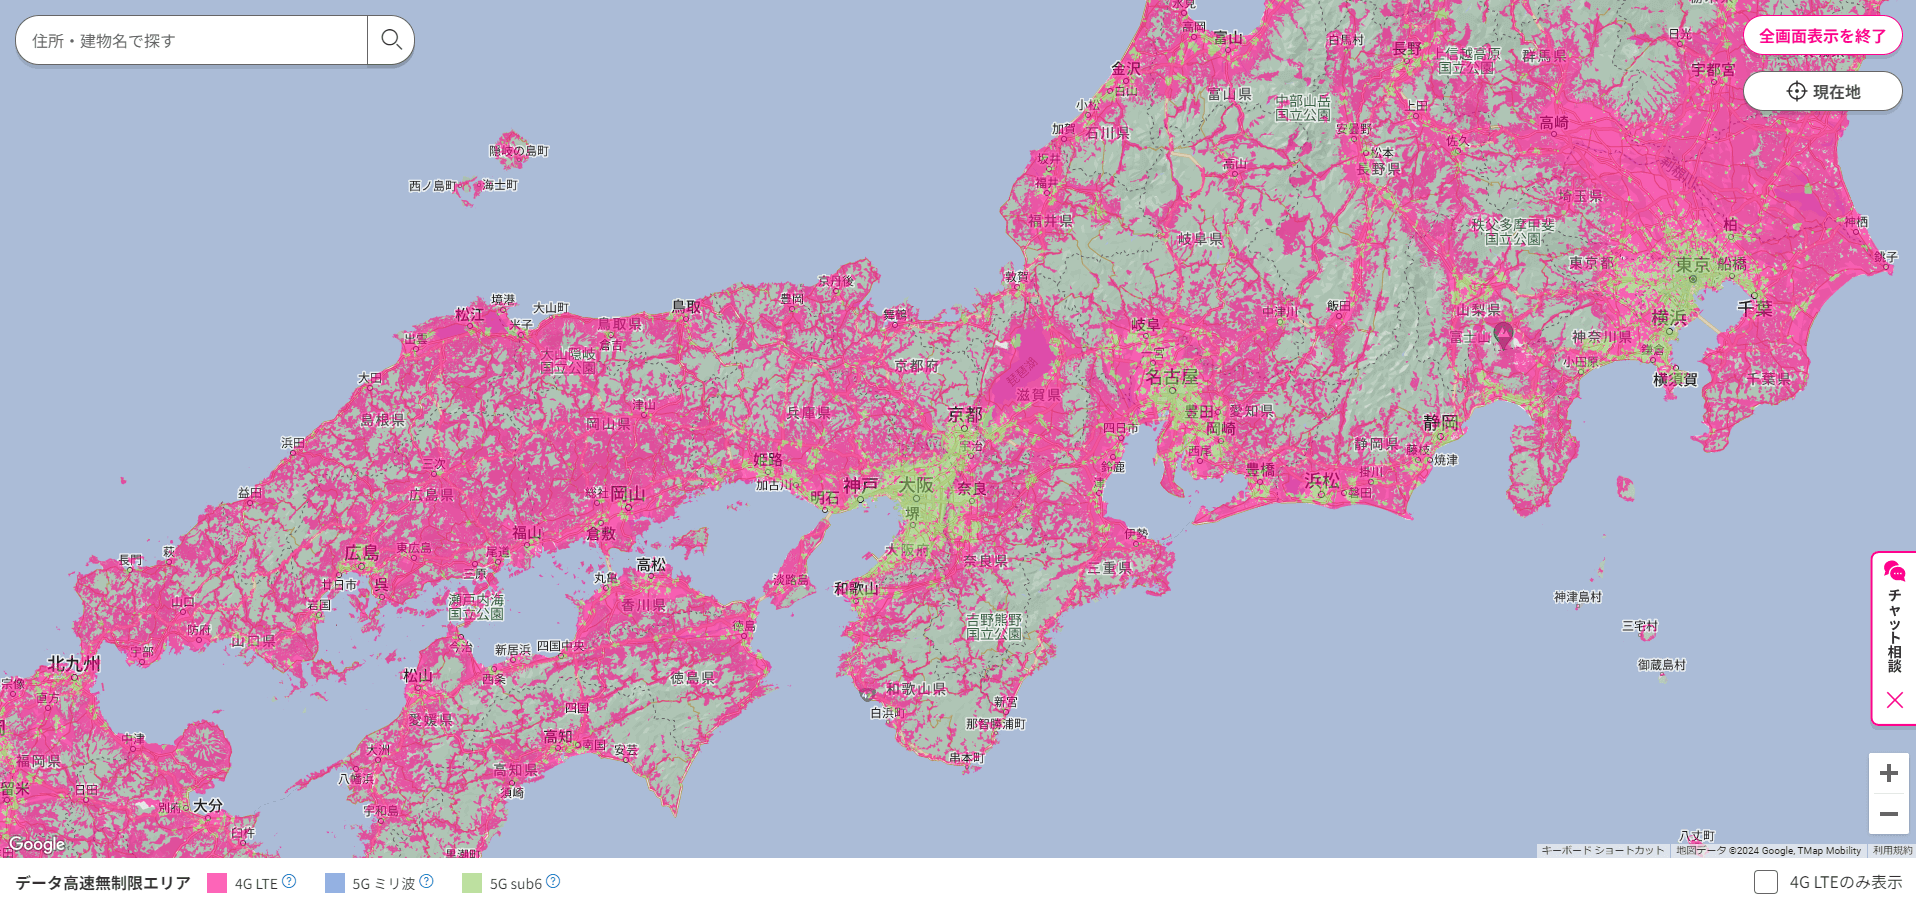The image size is (1916, 909).
Task: Open the Google logo link on map
Action: click(x=37, y=844)
